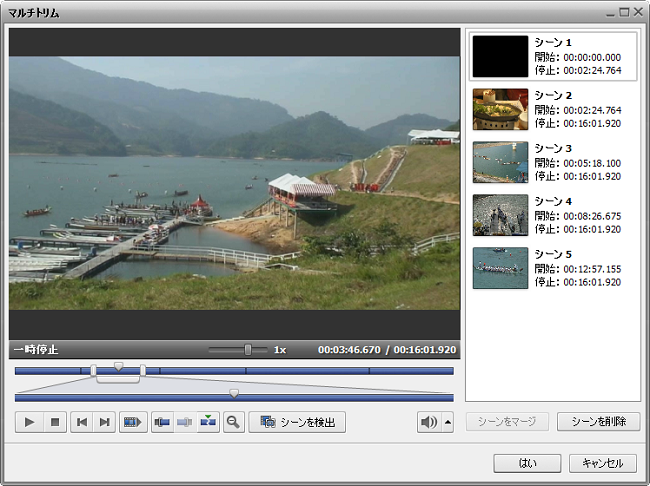Click the シーン 5 title text
650x486 pixels.
pyautogui.click(x=553, y=254)
